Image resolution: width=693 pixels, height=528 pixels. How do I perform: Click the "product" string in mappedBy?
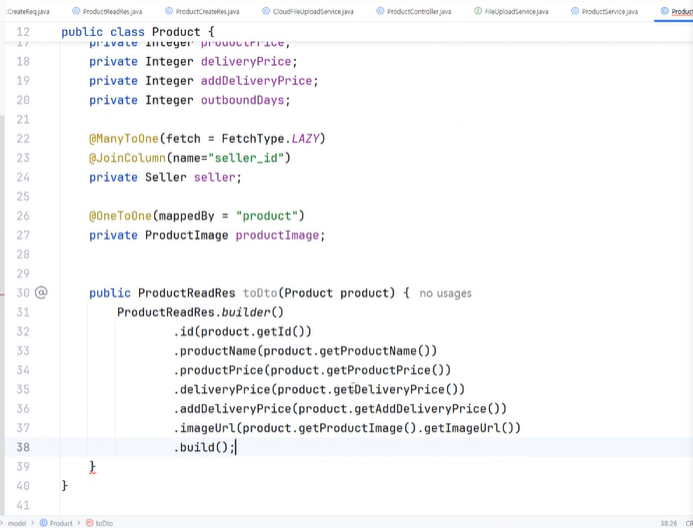click(267, 216)
